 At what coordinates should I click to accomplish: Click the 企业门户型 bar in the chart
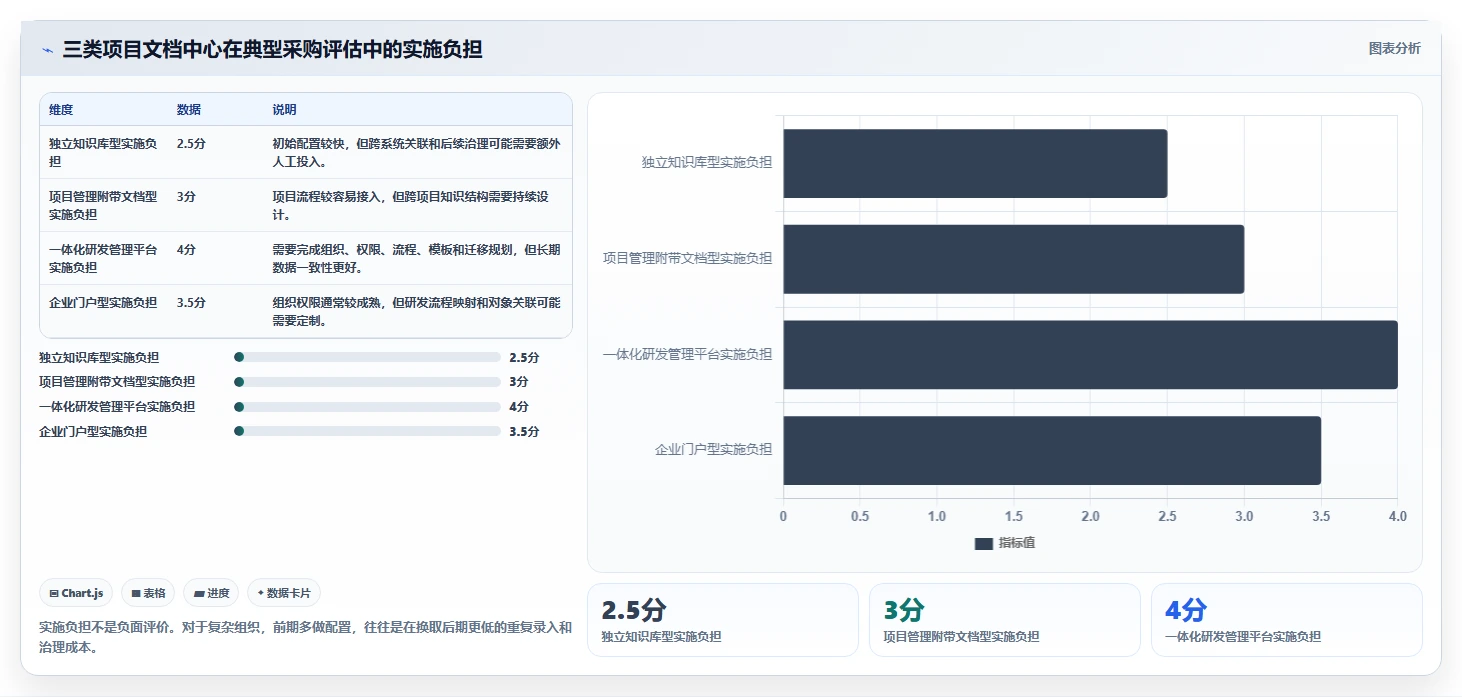click(x=1052, y=450)
